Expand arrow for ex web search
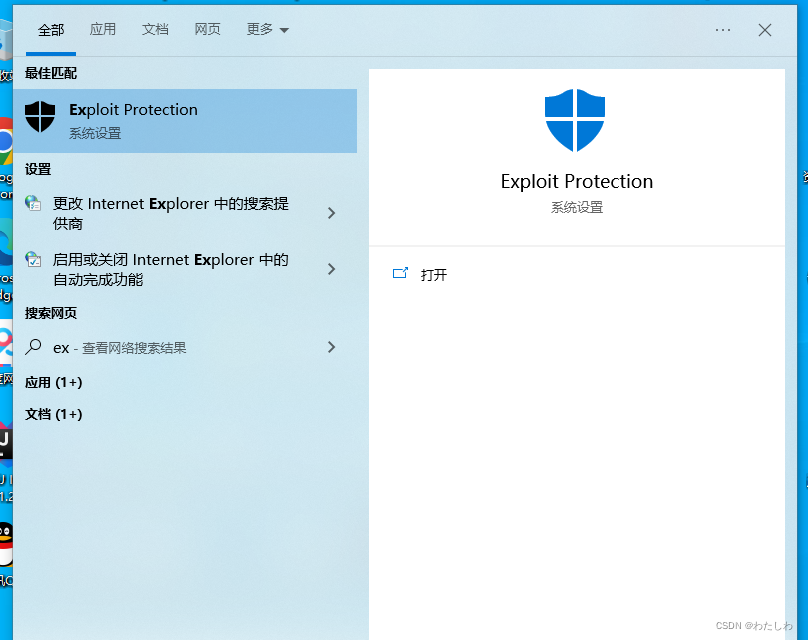This screenshot has height=640, width=808. click(331, 347)
